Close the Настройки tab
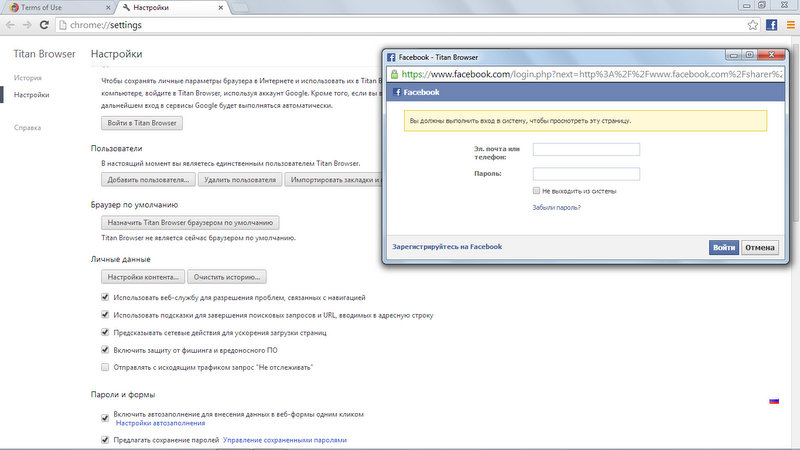Screen dimensions: 800x450 tap(220, 8)
